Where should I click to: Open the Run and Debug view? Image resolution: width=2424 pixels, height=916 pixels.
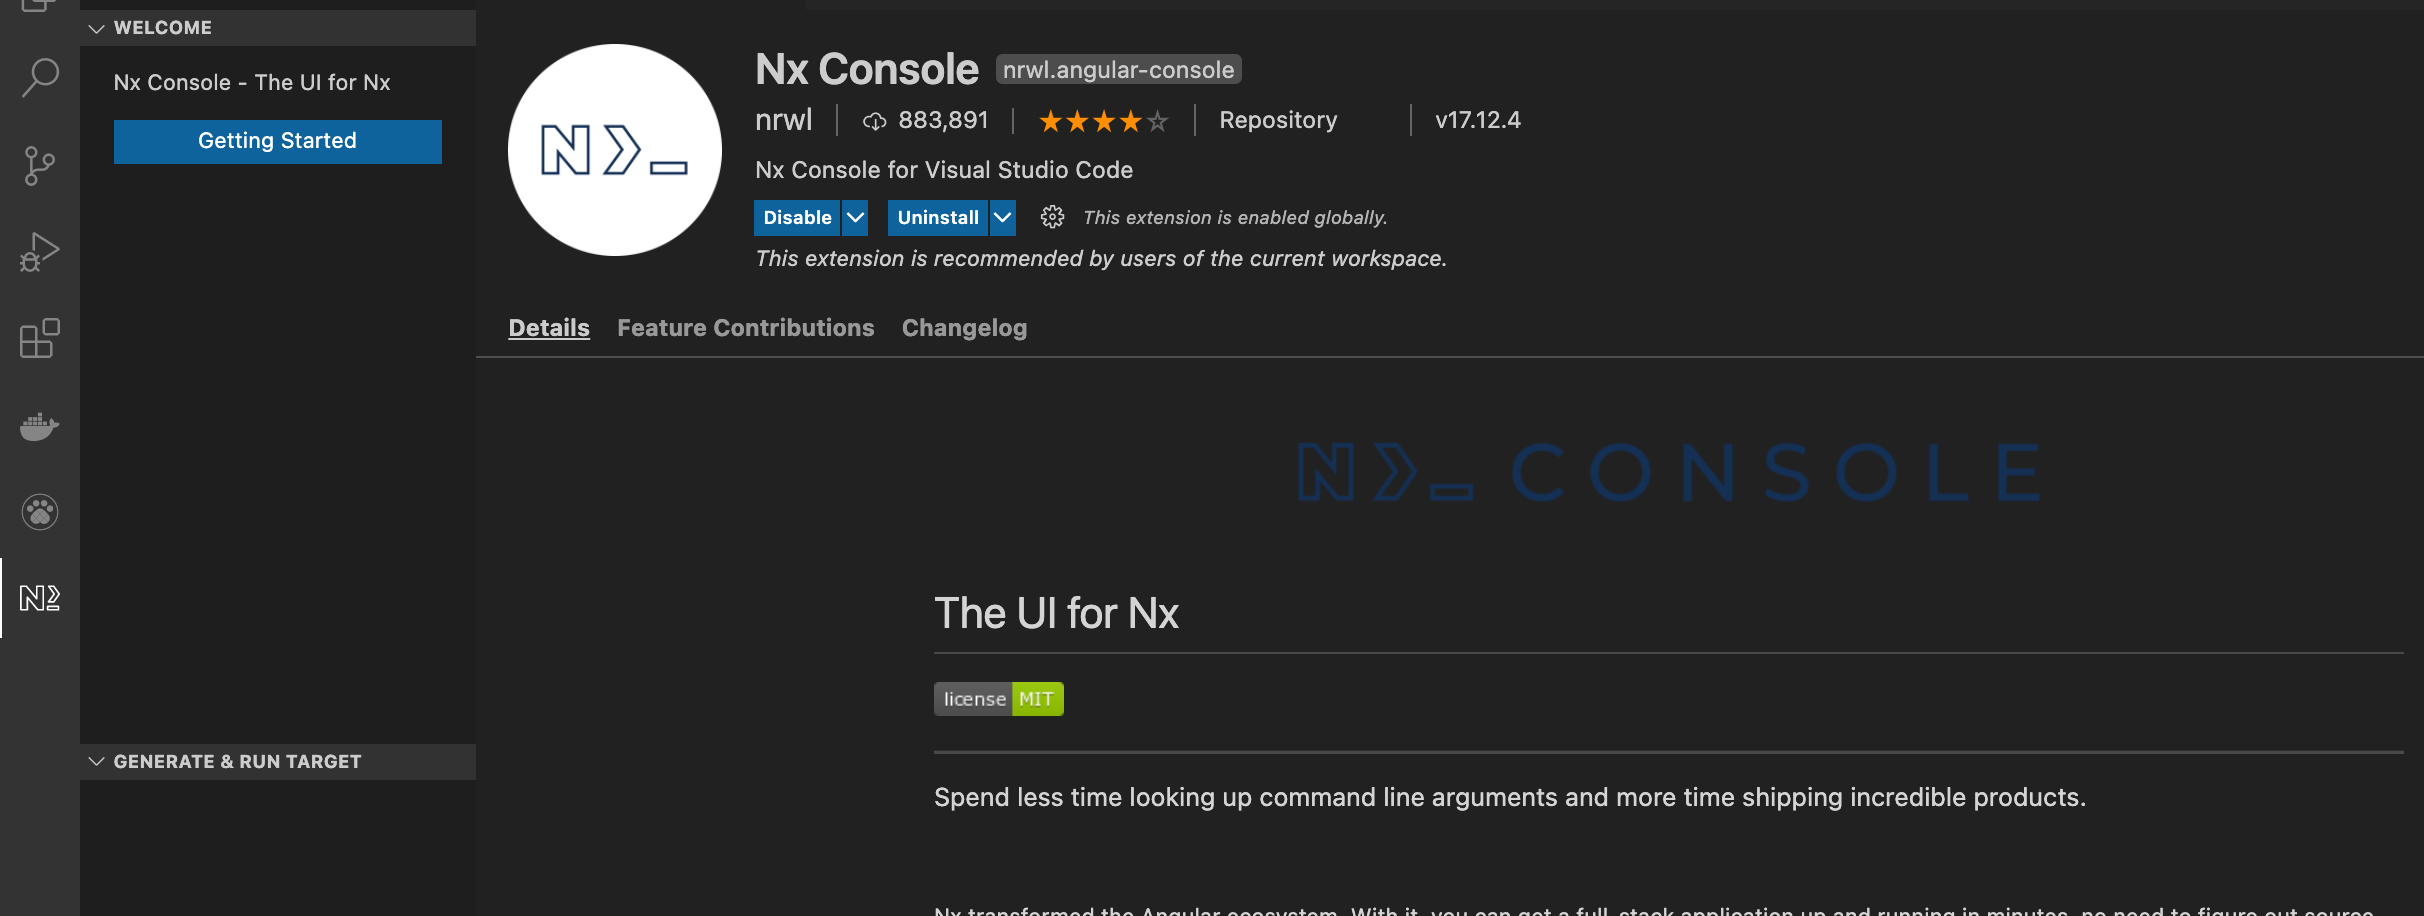40,252
